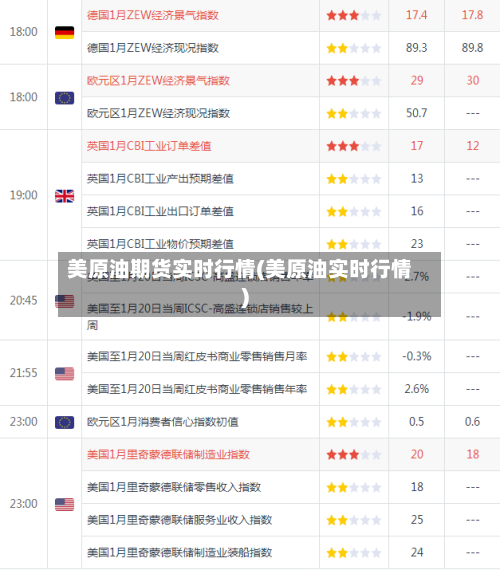Click the overlay title 美原油期货实时行情
Viewport: 500px width, 570px height.
coord(161,269)
